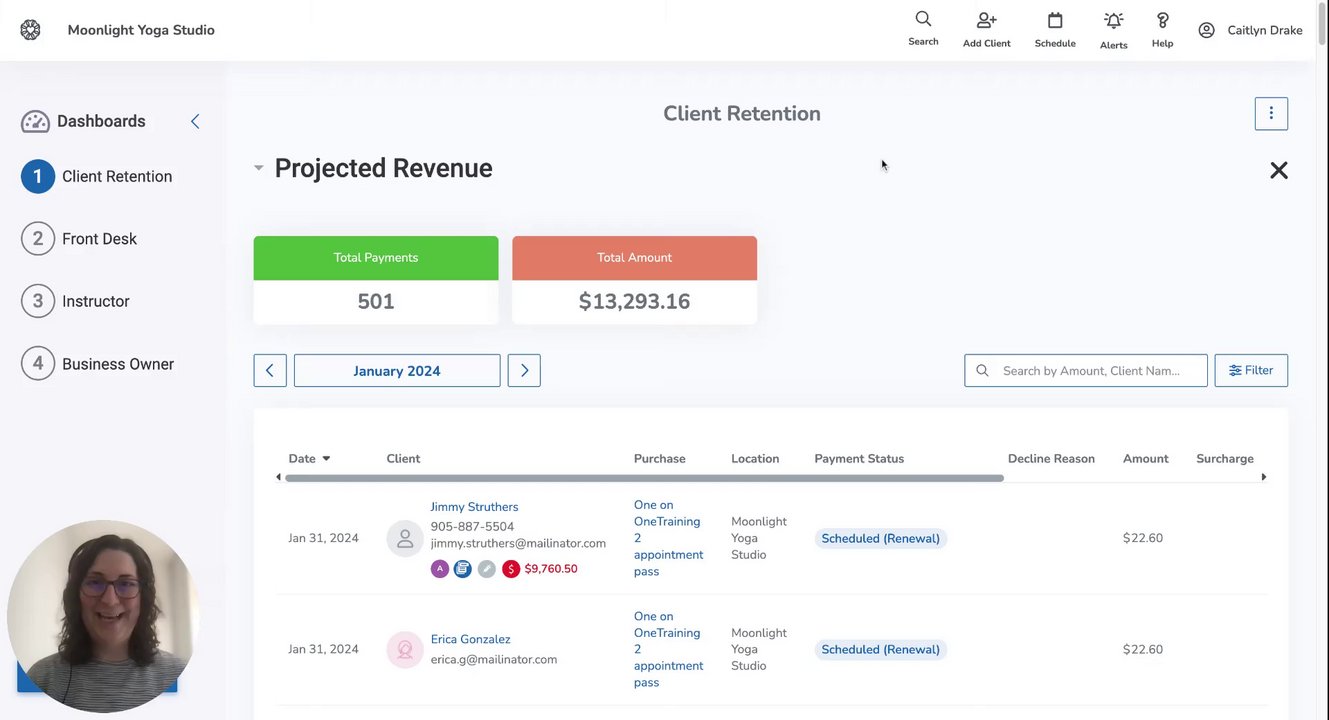Click the Help icon
The width and height of the screenshot is (1329, 720).
[x=1162, y=20]
